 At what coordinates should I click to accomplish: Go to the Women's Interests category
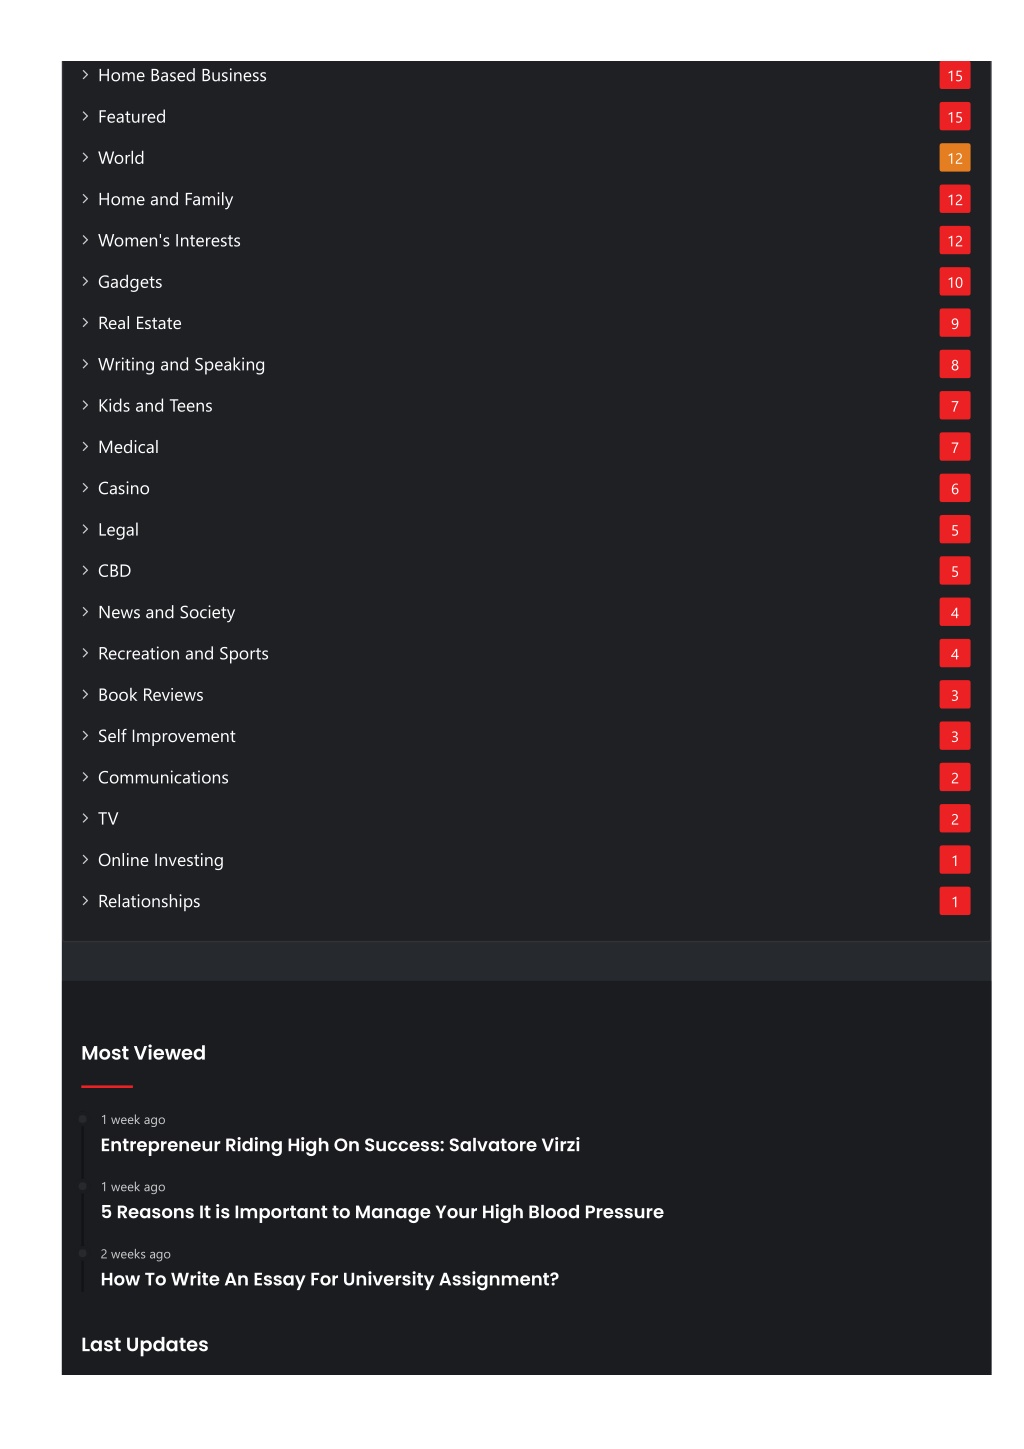coord(169,241)
